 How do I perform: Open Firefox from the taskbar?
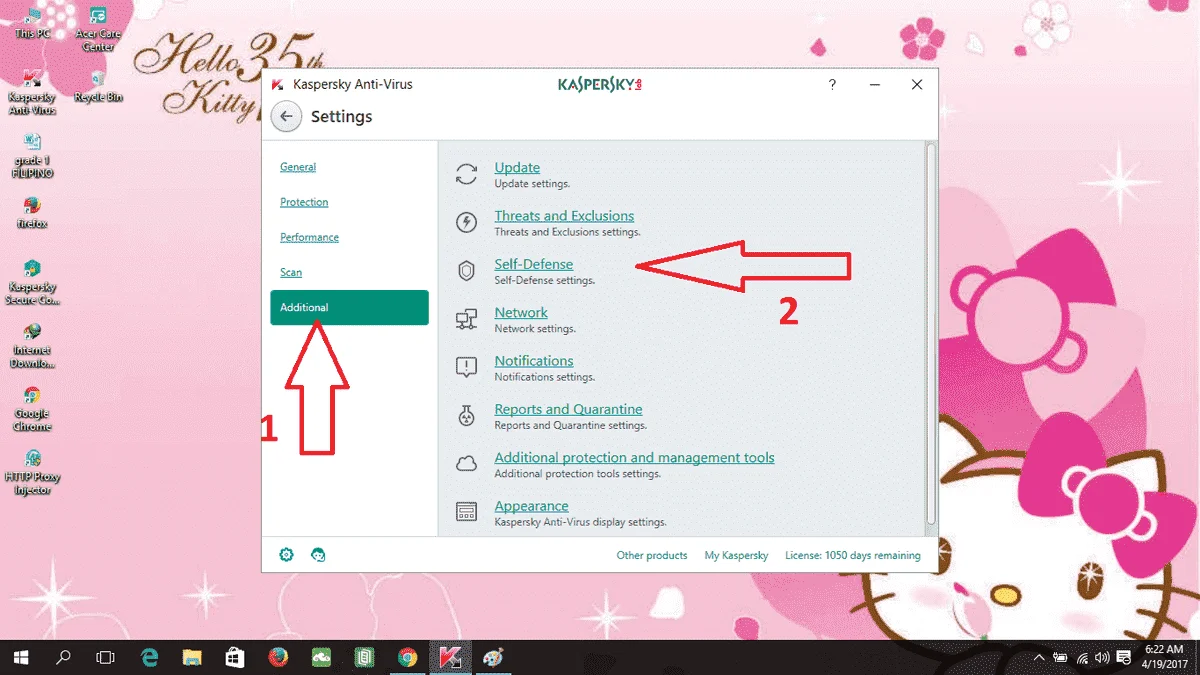coord(278,657)
